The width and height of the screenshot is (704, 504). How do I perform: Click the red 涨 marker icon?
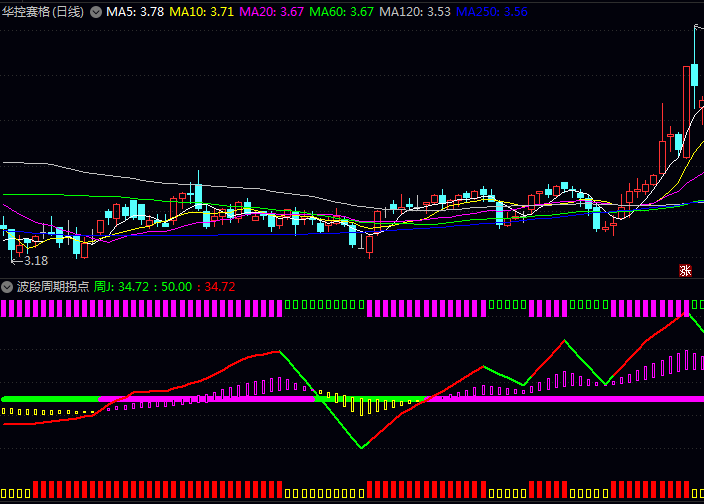point(686,269)
